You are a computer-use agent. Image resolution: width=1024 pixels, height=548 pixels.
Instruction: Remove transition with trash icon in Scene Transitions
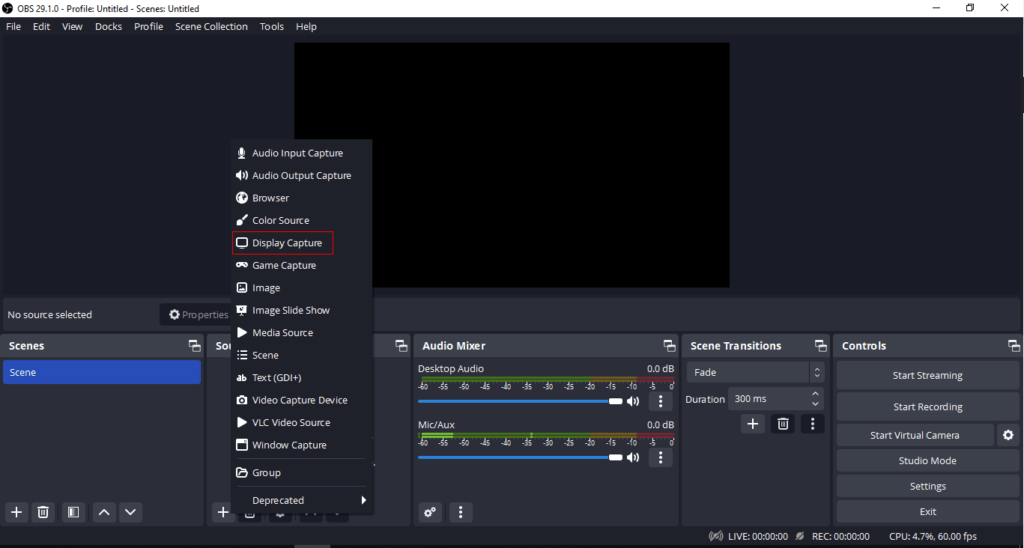point(782,424)
